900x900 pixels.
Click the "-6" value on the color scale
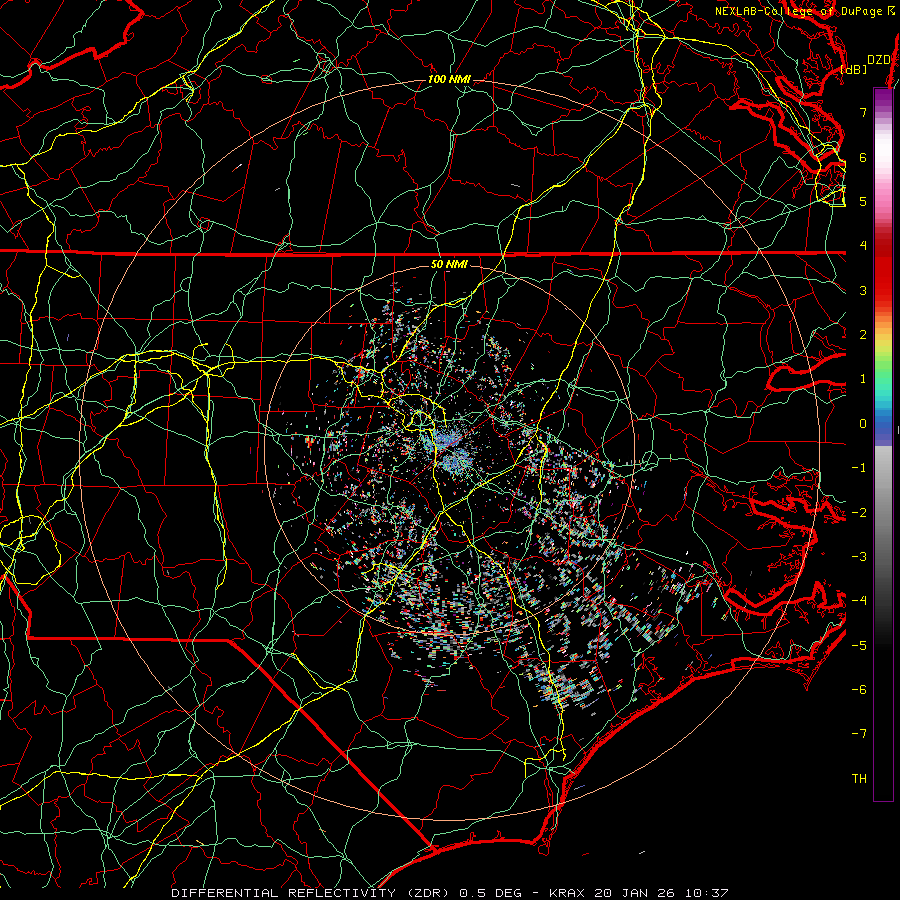tap(859, 690)
